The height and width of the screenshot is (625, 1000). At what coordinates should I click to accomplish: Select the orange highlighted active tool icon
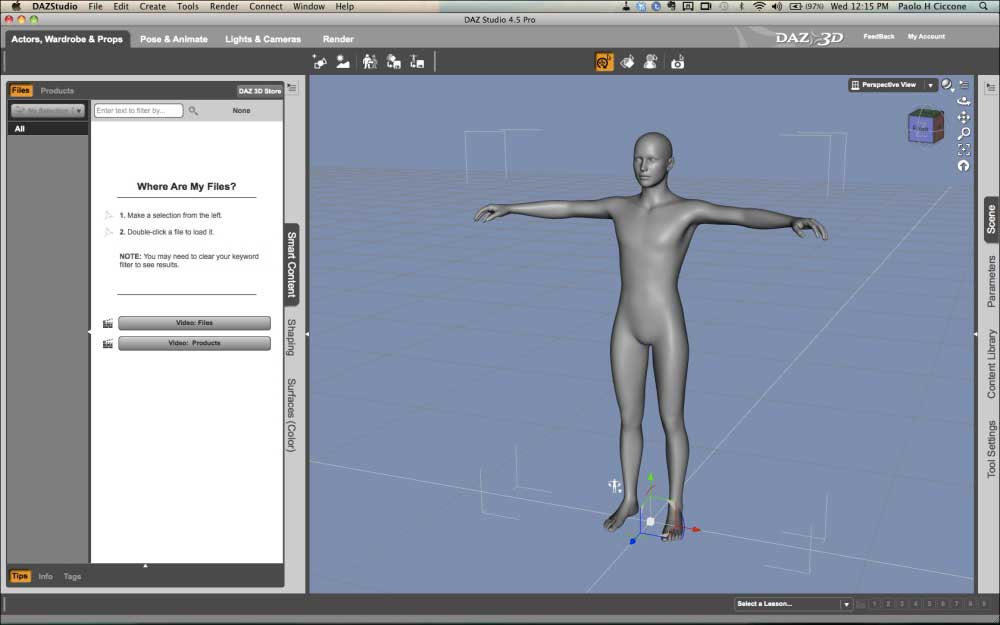tap(604, 62)
